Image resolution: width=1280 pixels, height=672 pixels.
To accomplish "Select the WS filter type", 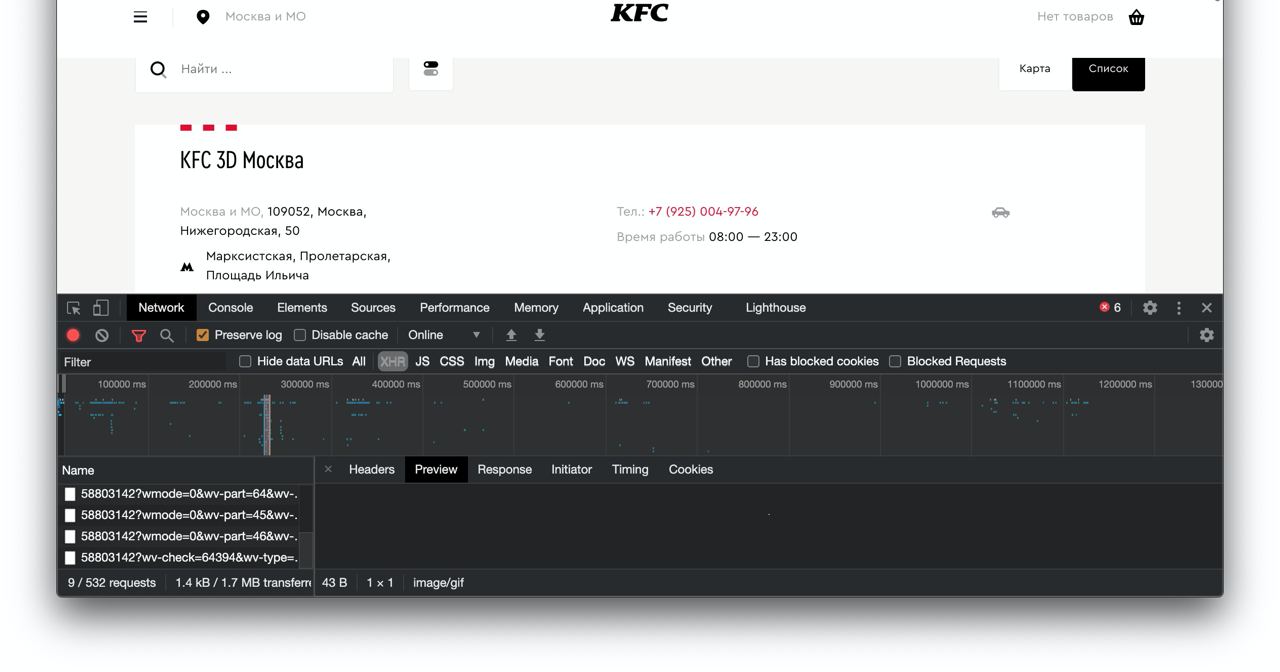I will point(625,361).
